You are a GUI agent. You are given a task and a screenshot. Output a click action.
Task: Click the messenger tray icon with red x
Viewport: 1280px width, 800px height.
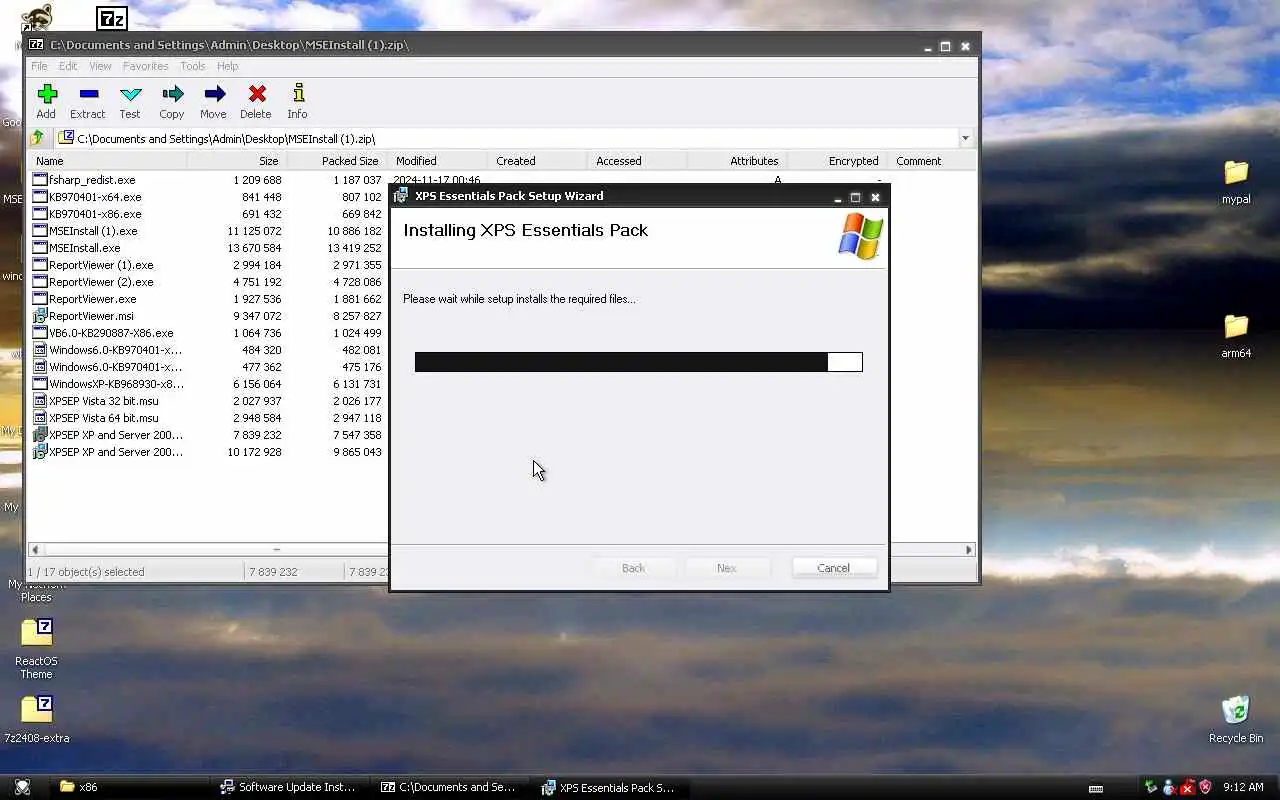[1169, 787]
